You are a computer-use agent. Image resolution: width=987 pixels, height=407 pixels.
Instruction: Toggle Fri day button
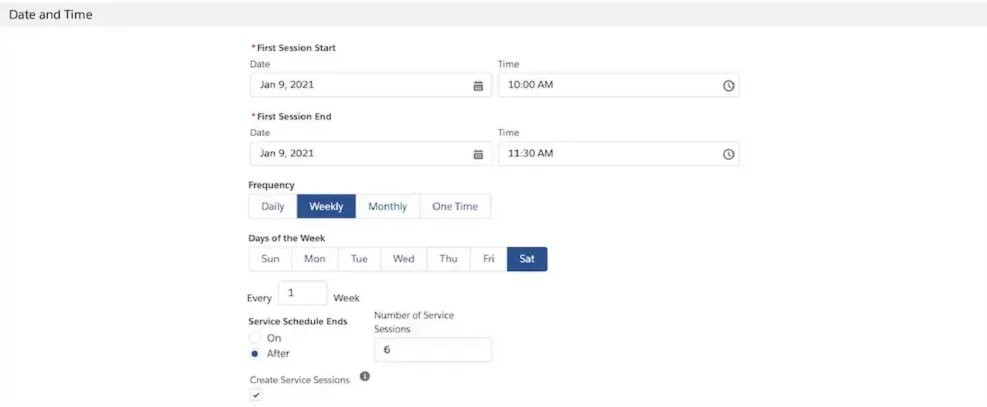tap(488, 259)
